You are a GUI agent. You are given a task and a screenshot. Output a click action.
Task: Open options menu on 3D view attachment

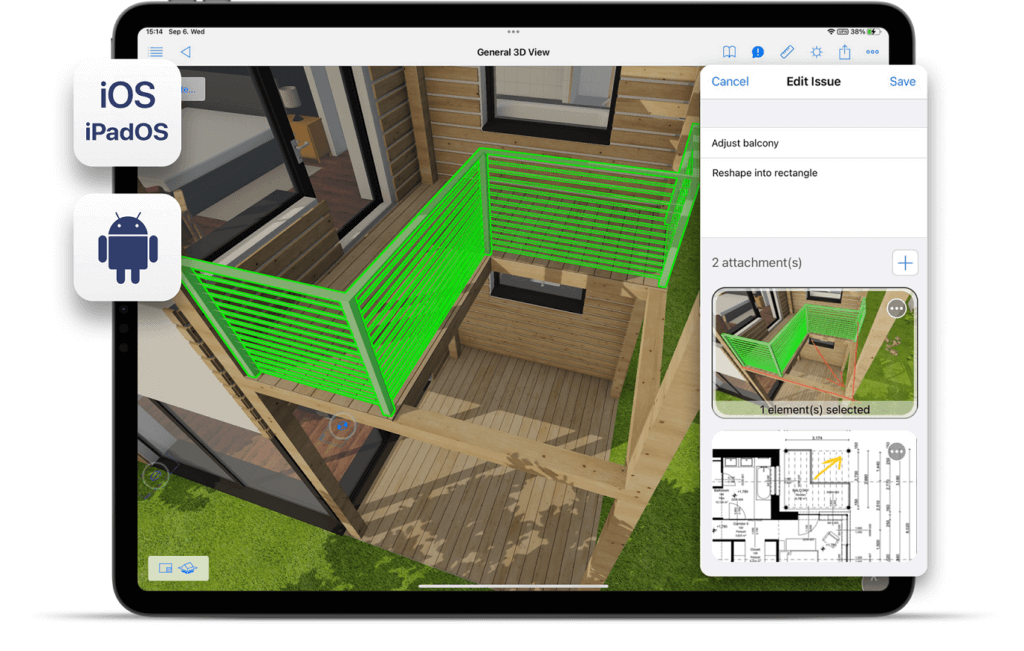click(x=897, y=309)
